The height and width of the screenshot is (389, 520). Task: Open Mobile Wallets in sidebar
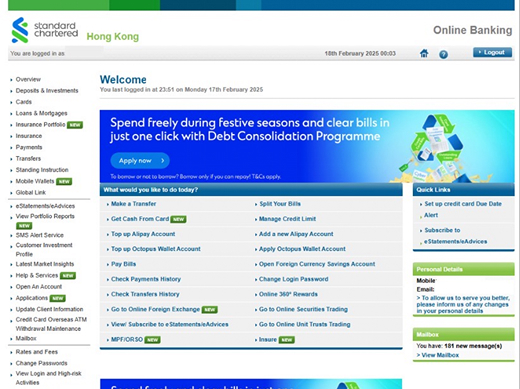(x=35, y=181)
